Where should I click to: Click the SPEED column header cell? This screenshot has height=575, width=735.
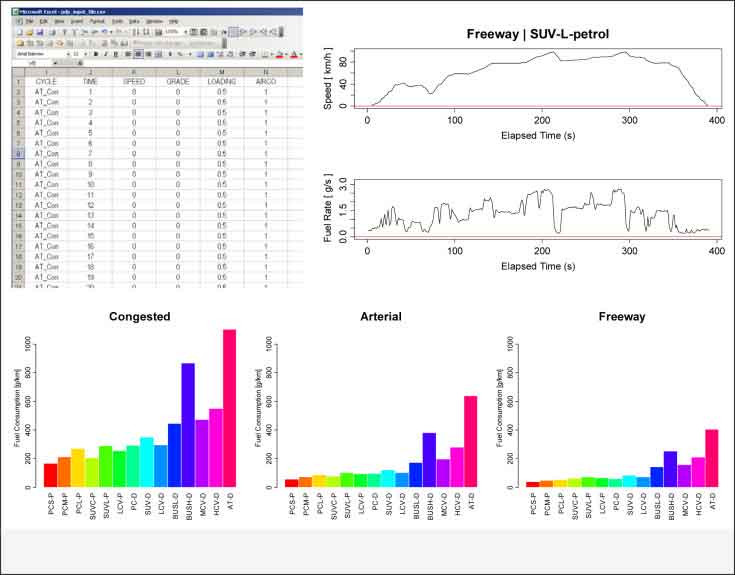tap(134, 82)
